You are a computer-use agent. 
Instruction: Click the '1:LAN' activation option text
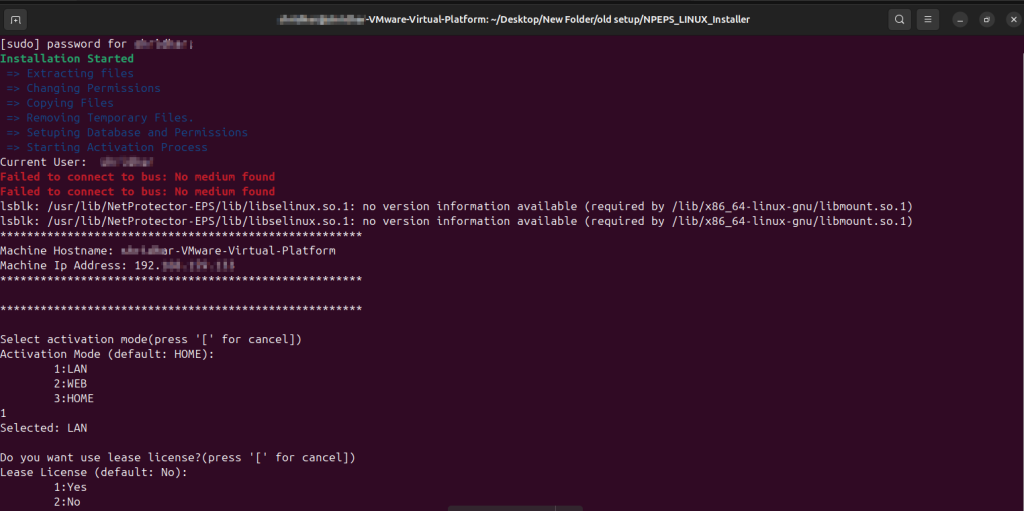[x=71, y=369]
